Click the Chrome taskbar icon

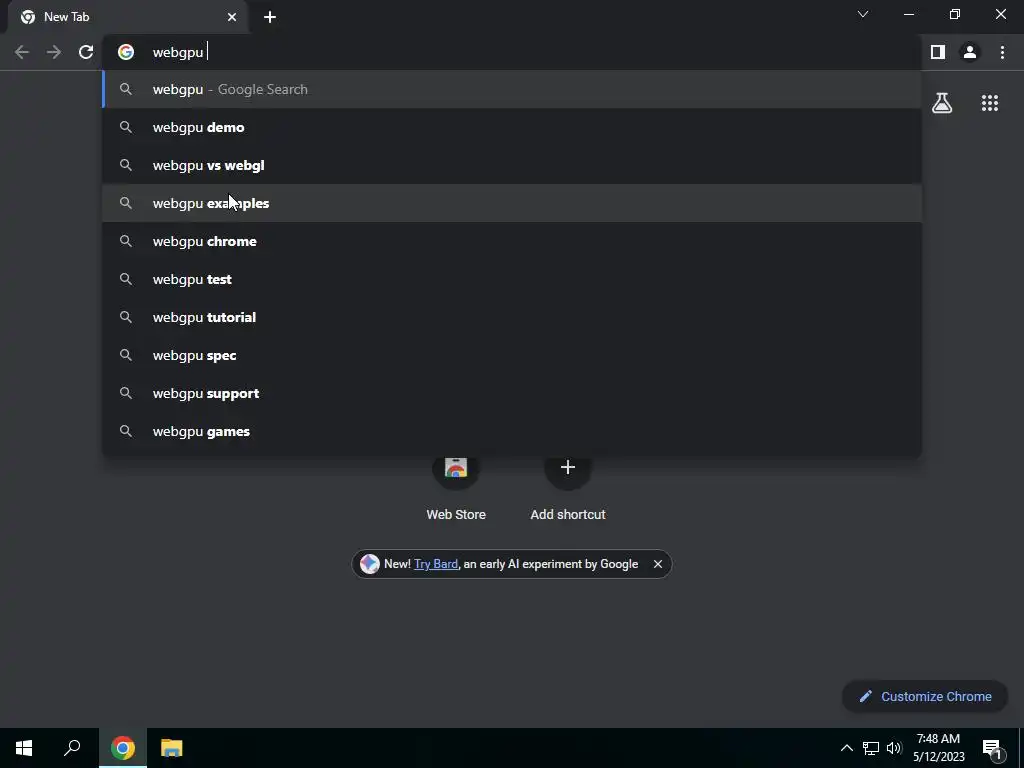tap(123, 748)
